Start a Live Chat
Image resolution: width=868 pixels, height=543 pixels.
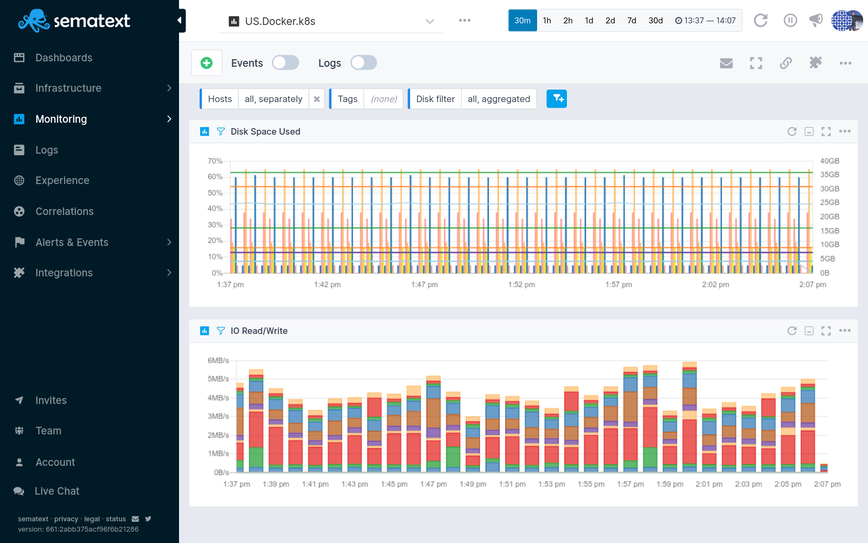(56, 491)
